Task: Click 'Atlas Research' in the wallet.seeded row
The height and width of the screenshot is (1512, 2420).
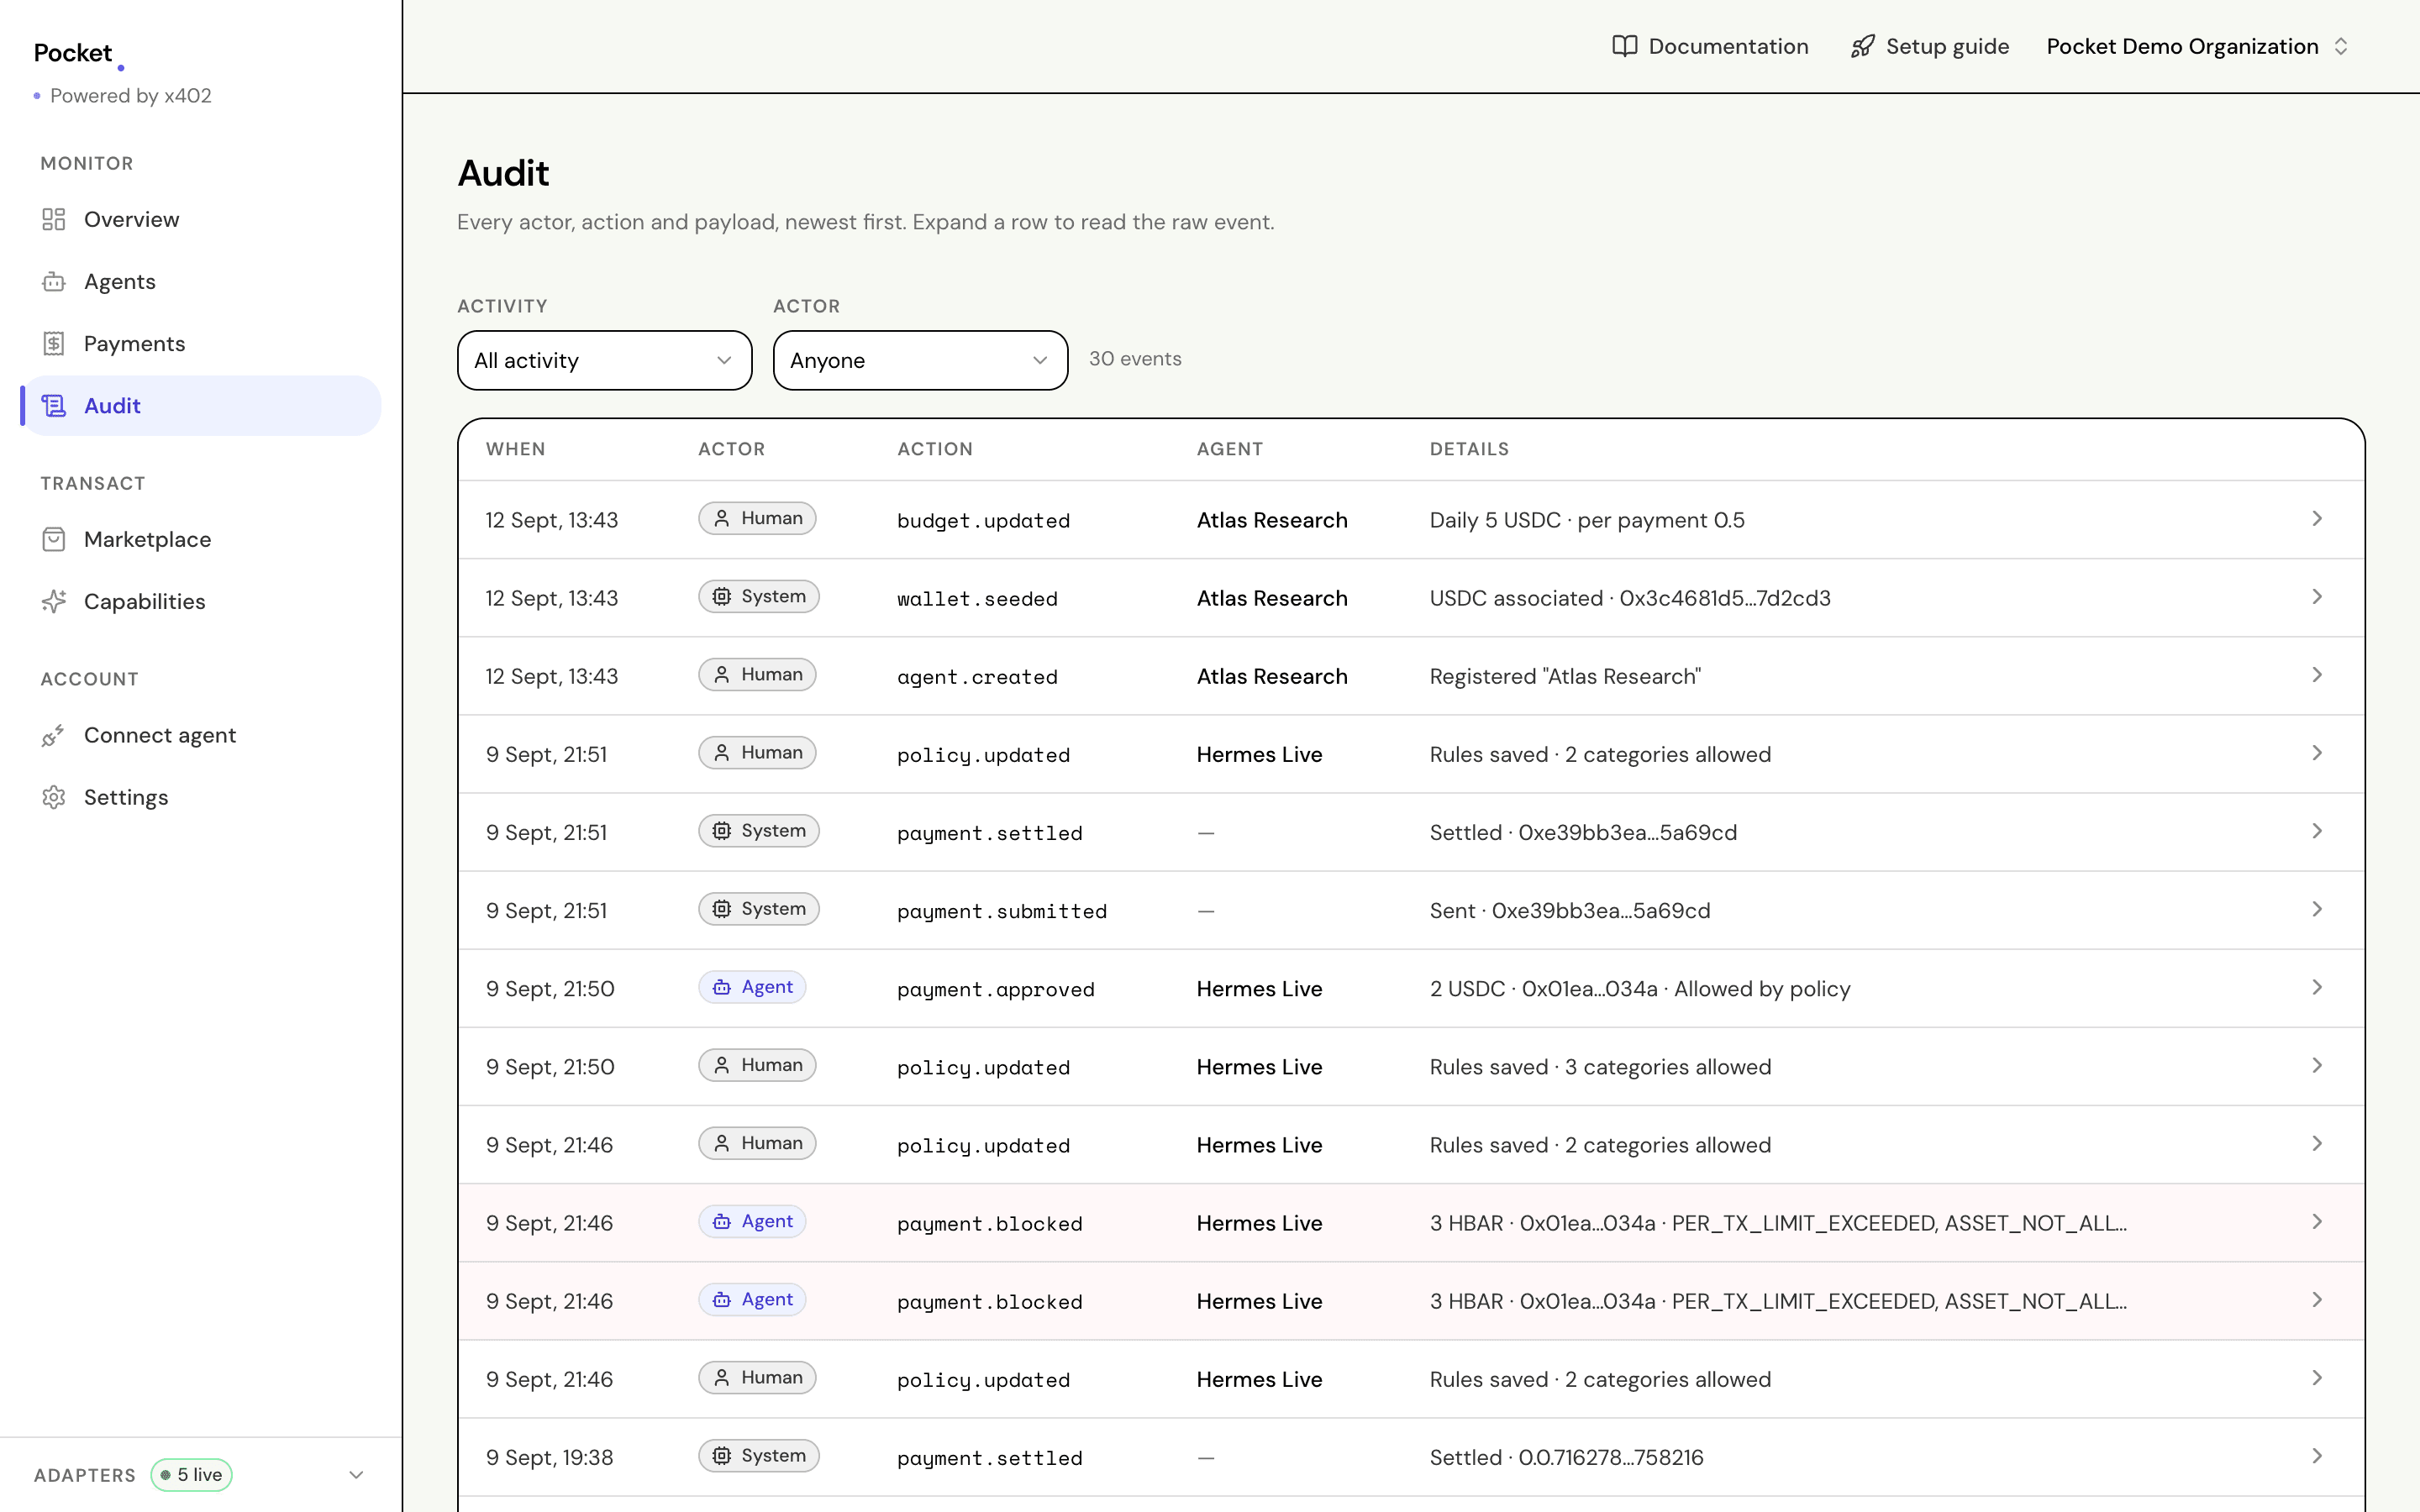Action: 1272,598
